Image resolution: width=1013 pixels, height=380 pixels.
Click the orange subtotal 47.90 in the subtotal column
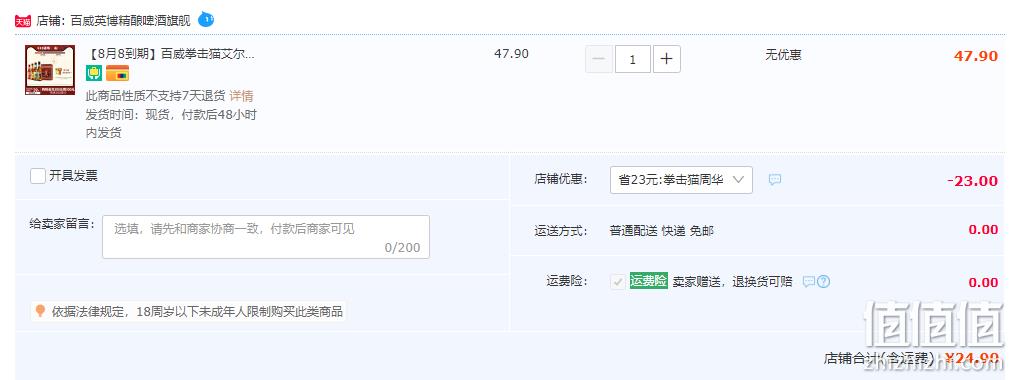(x=976, y=56)
